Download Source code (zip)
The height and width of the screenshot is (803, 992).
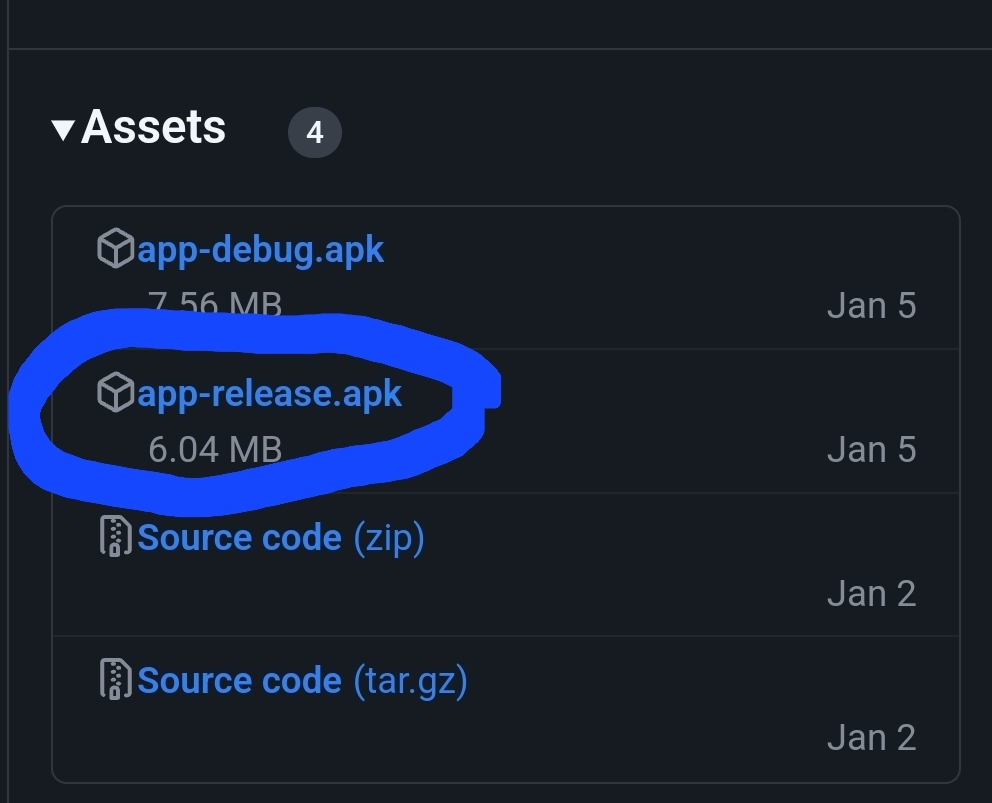point(280,538)
